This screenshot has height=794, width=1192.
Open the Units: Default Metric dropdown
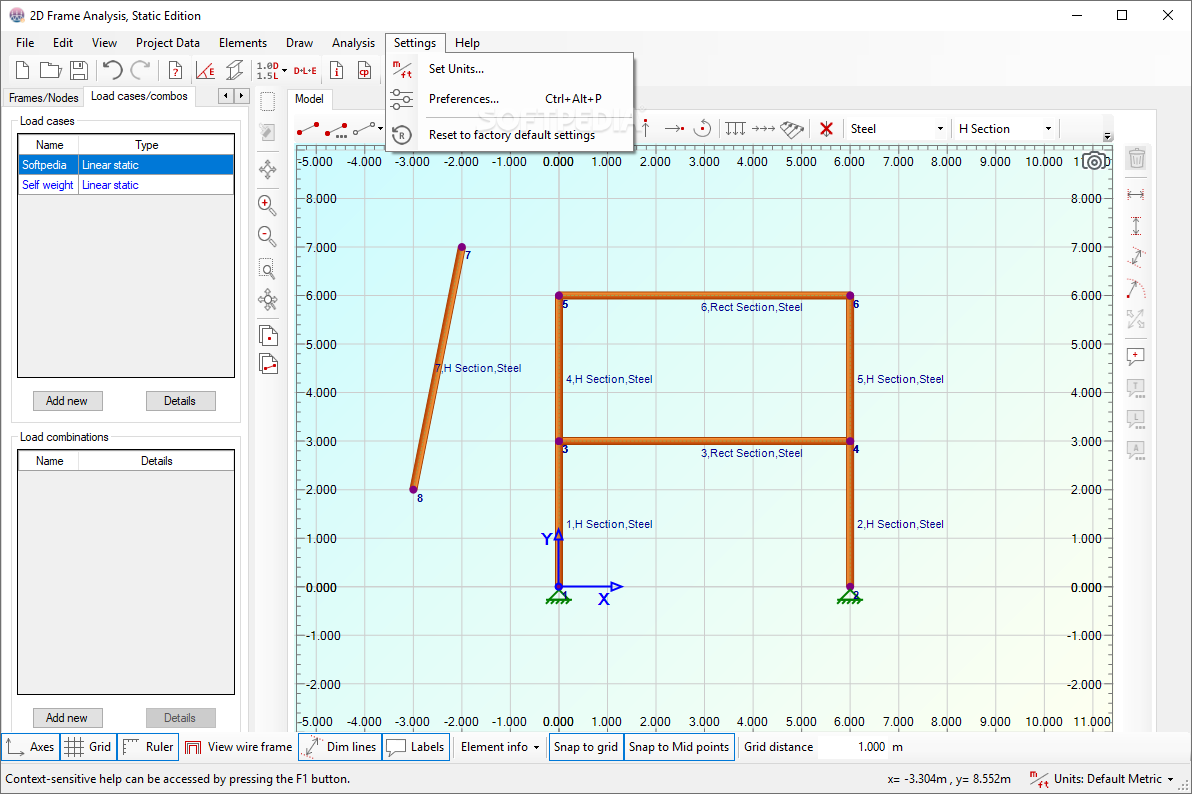pyautogui.click(x=1102, y=779)
